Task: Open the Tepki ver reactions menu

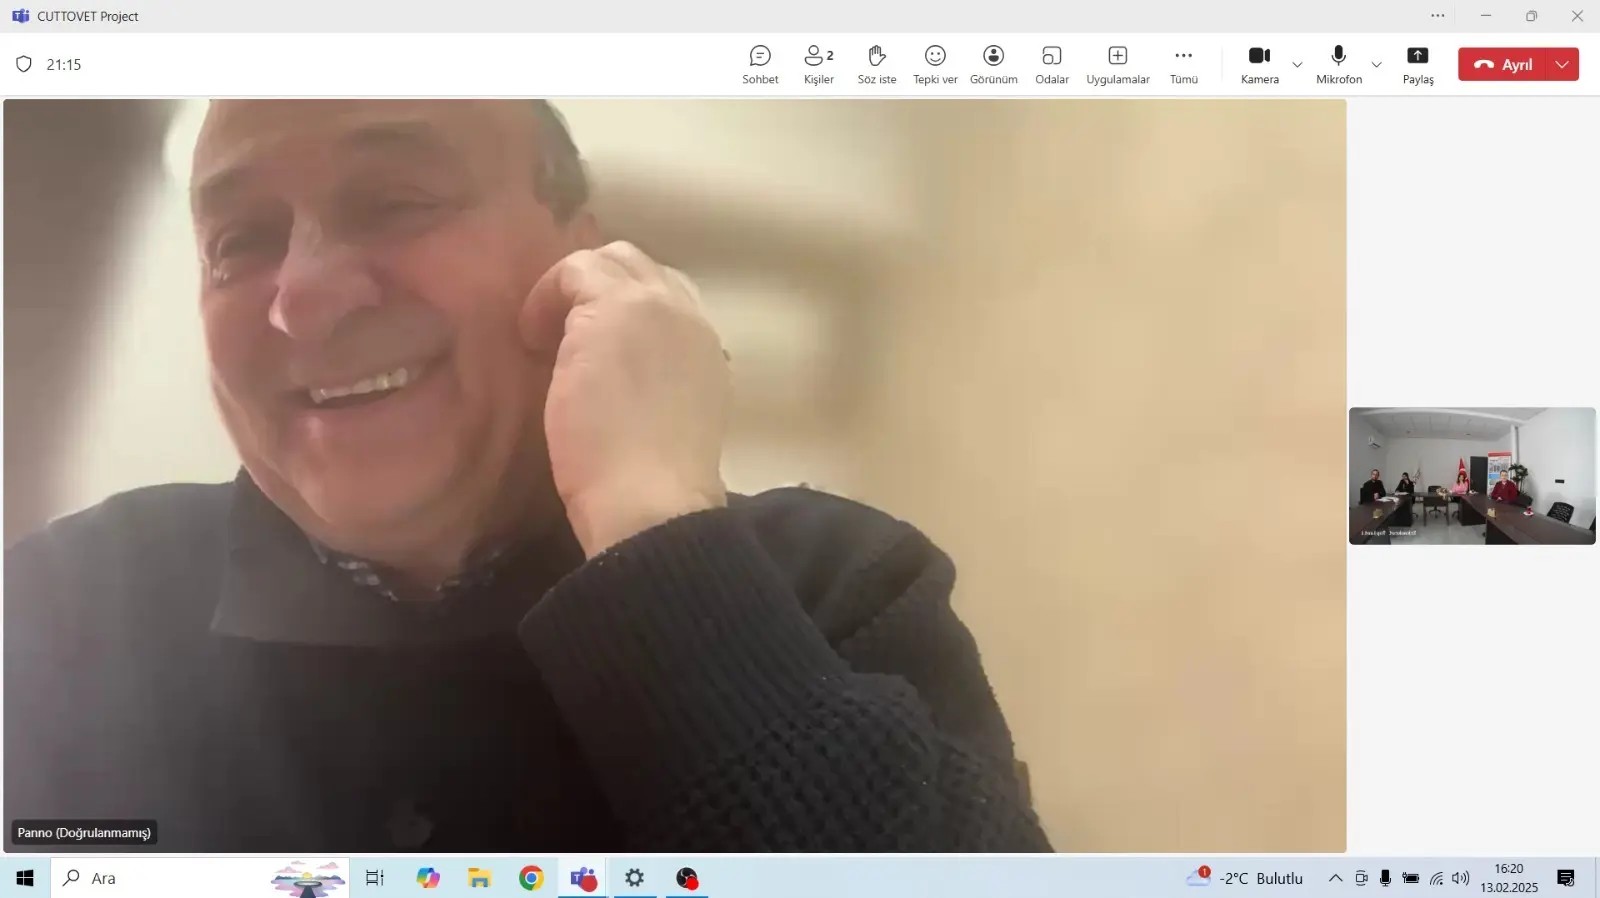Action: click(935, 64)
